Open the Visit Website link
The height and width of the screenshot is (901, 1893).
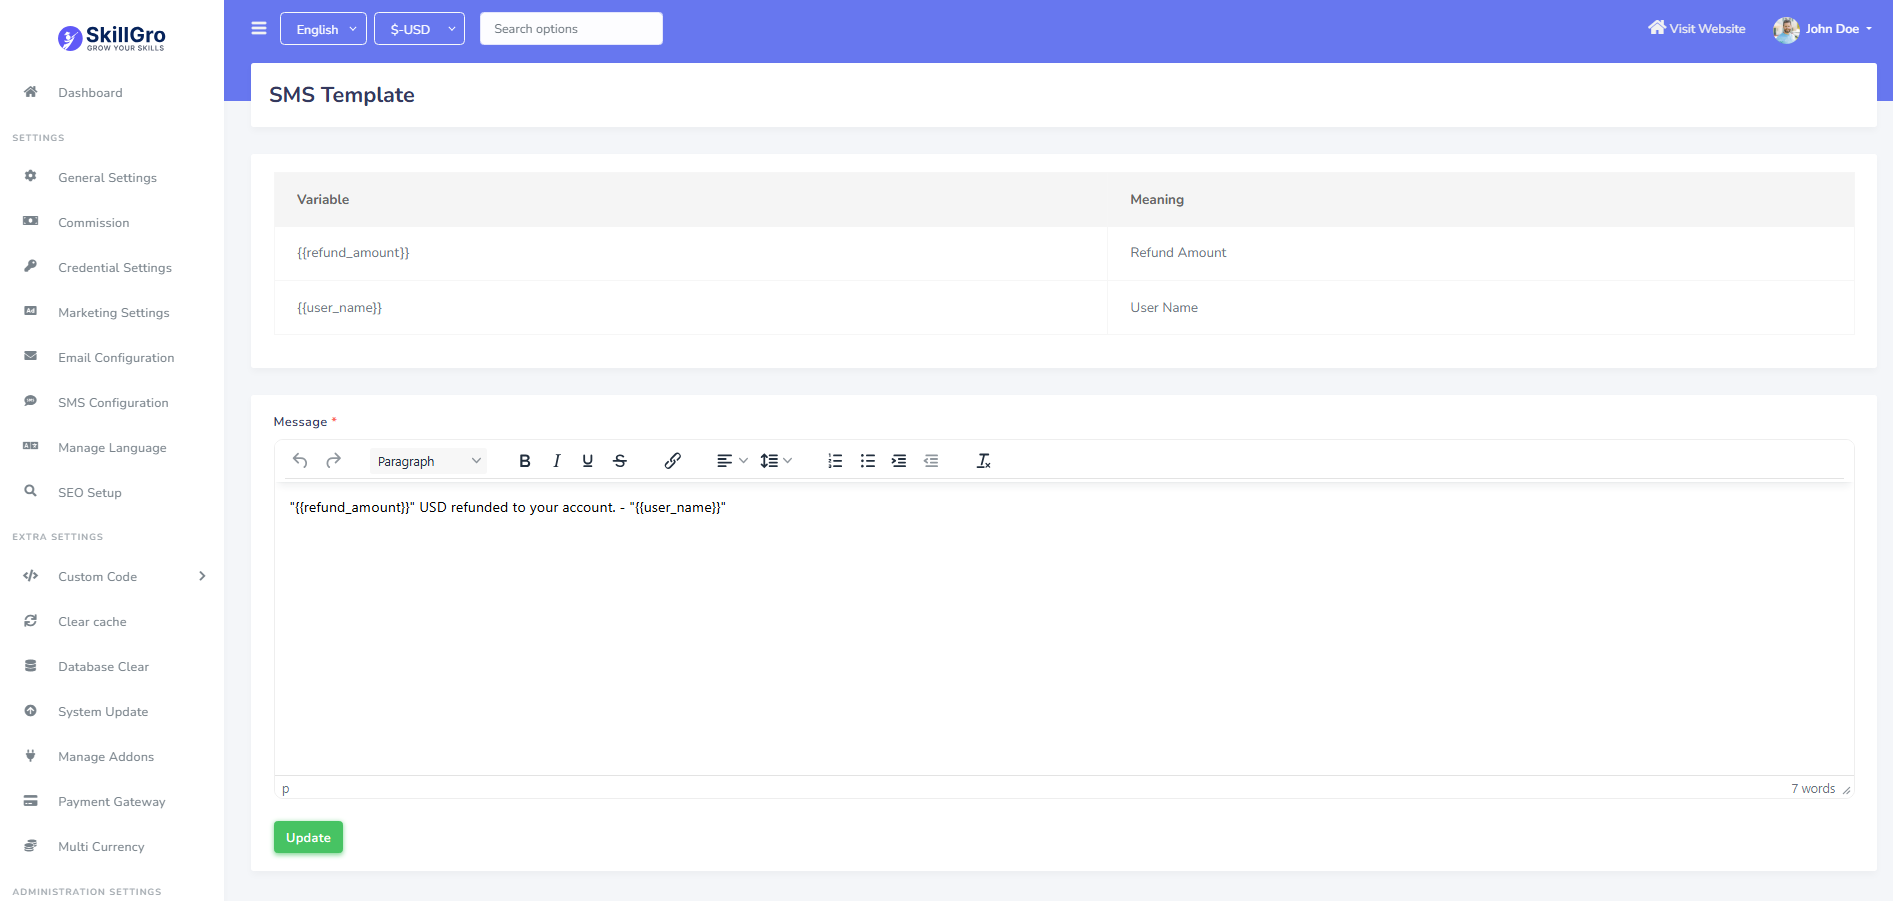(1697, 29)
